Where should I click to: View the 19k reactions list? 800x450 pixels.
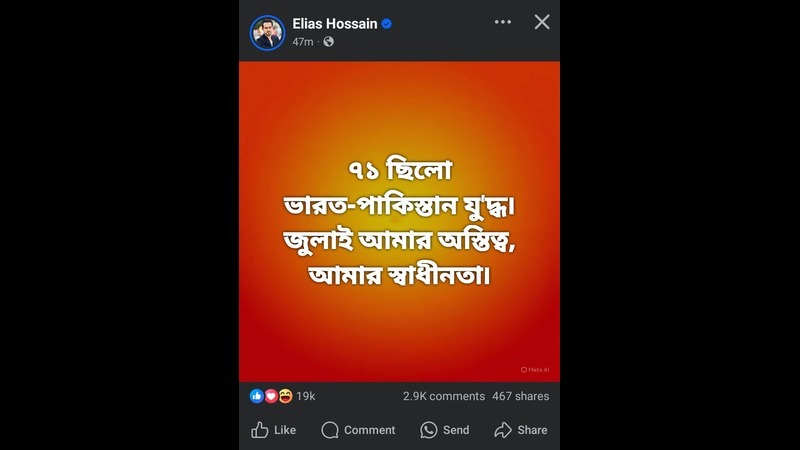point(306,396)
